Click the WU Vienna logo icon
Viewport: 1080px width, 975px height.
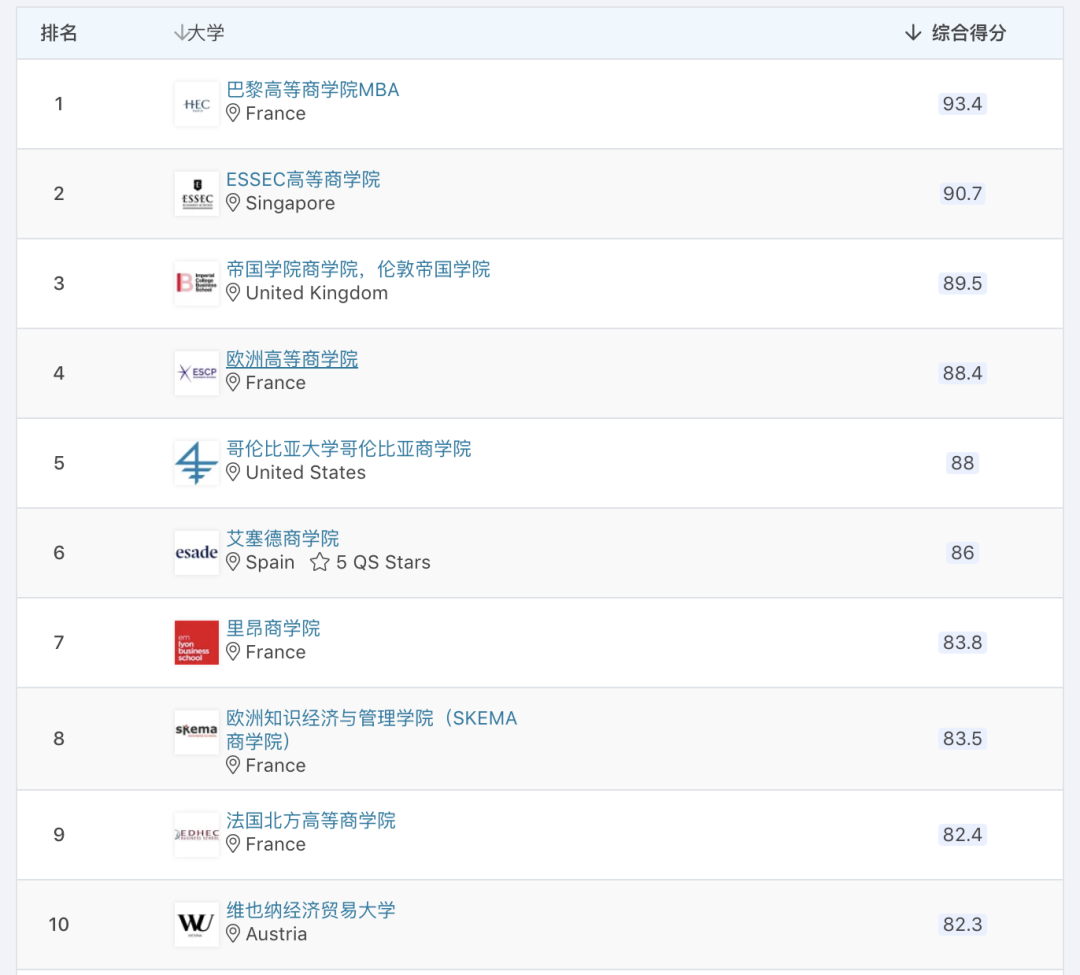pyautogui.click(x=196, y=924)
